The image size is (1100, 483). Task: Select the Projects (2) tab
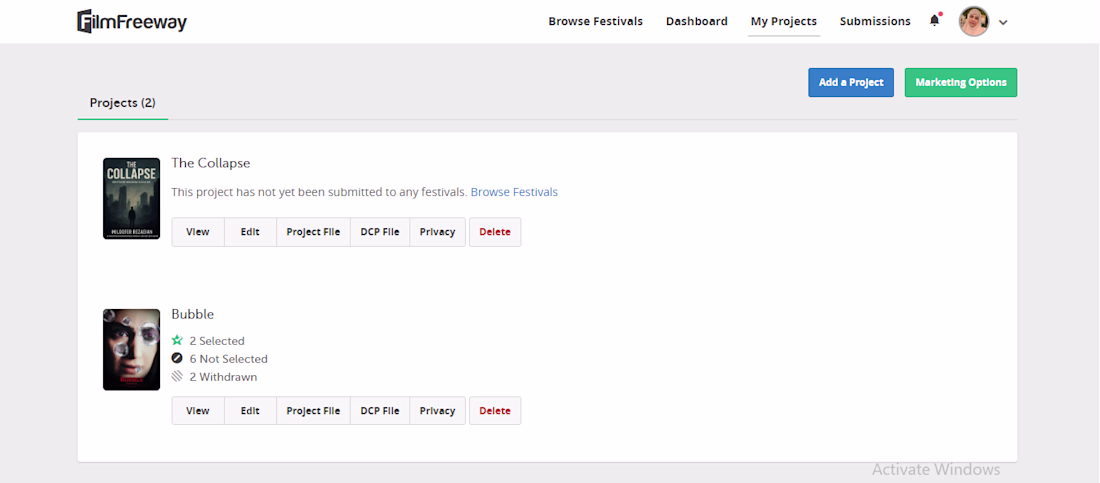(123, 103)
